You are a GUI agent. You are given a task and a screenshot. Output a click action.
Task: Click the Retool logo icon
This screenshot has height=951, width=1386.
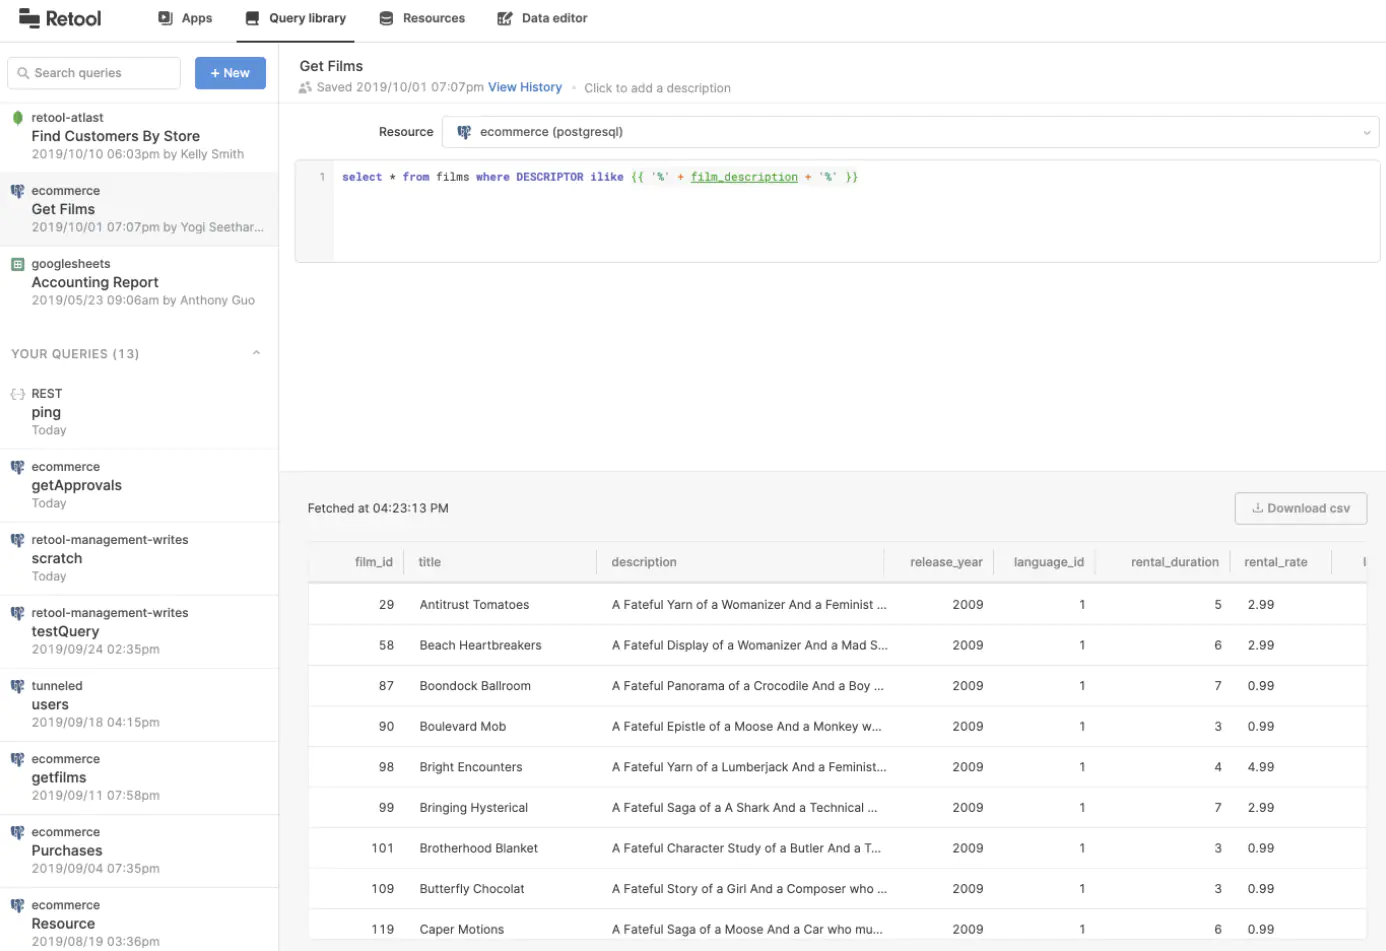point(29,18)
